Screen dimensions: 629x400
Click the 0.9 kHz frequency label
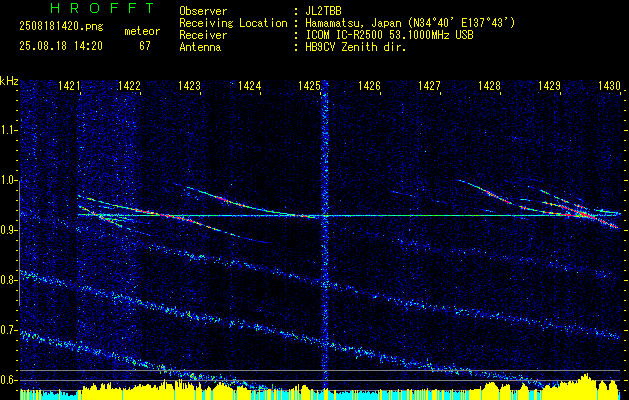9,230
